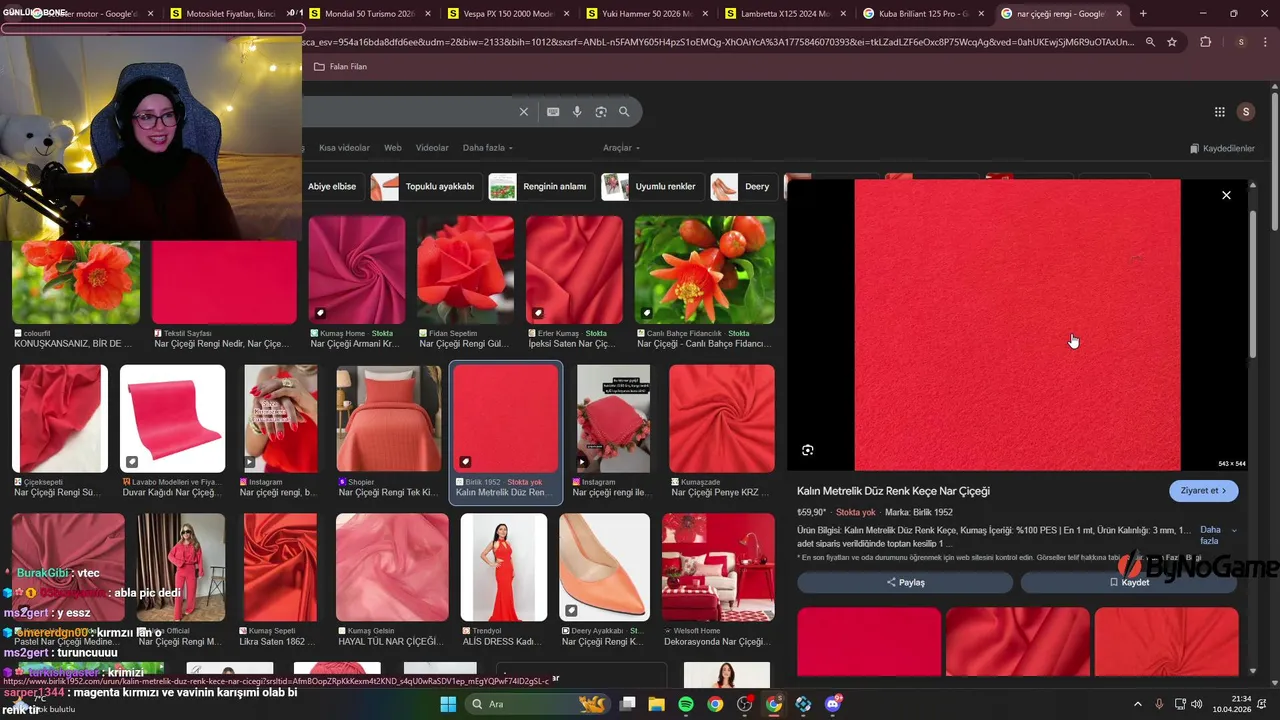Select the Renginin anlamı filter chip
This screenshot has width=1280, height=720.
click(x=541, y=186)
